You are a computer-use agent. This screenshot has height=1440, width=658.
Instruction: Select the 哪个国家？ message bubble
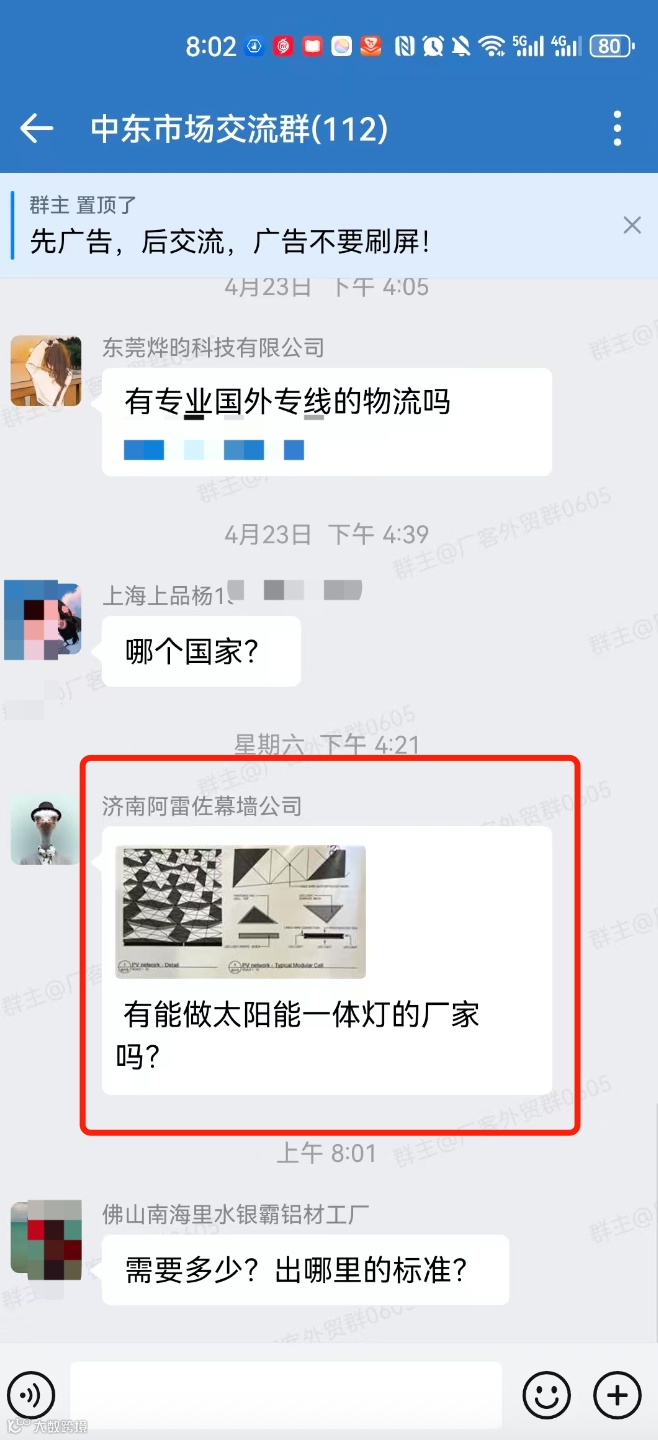[201, 651]
